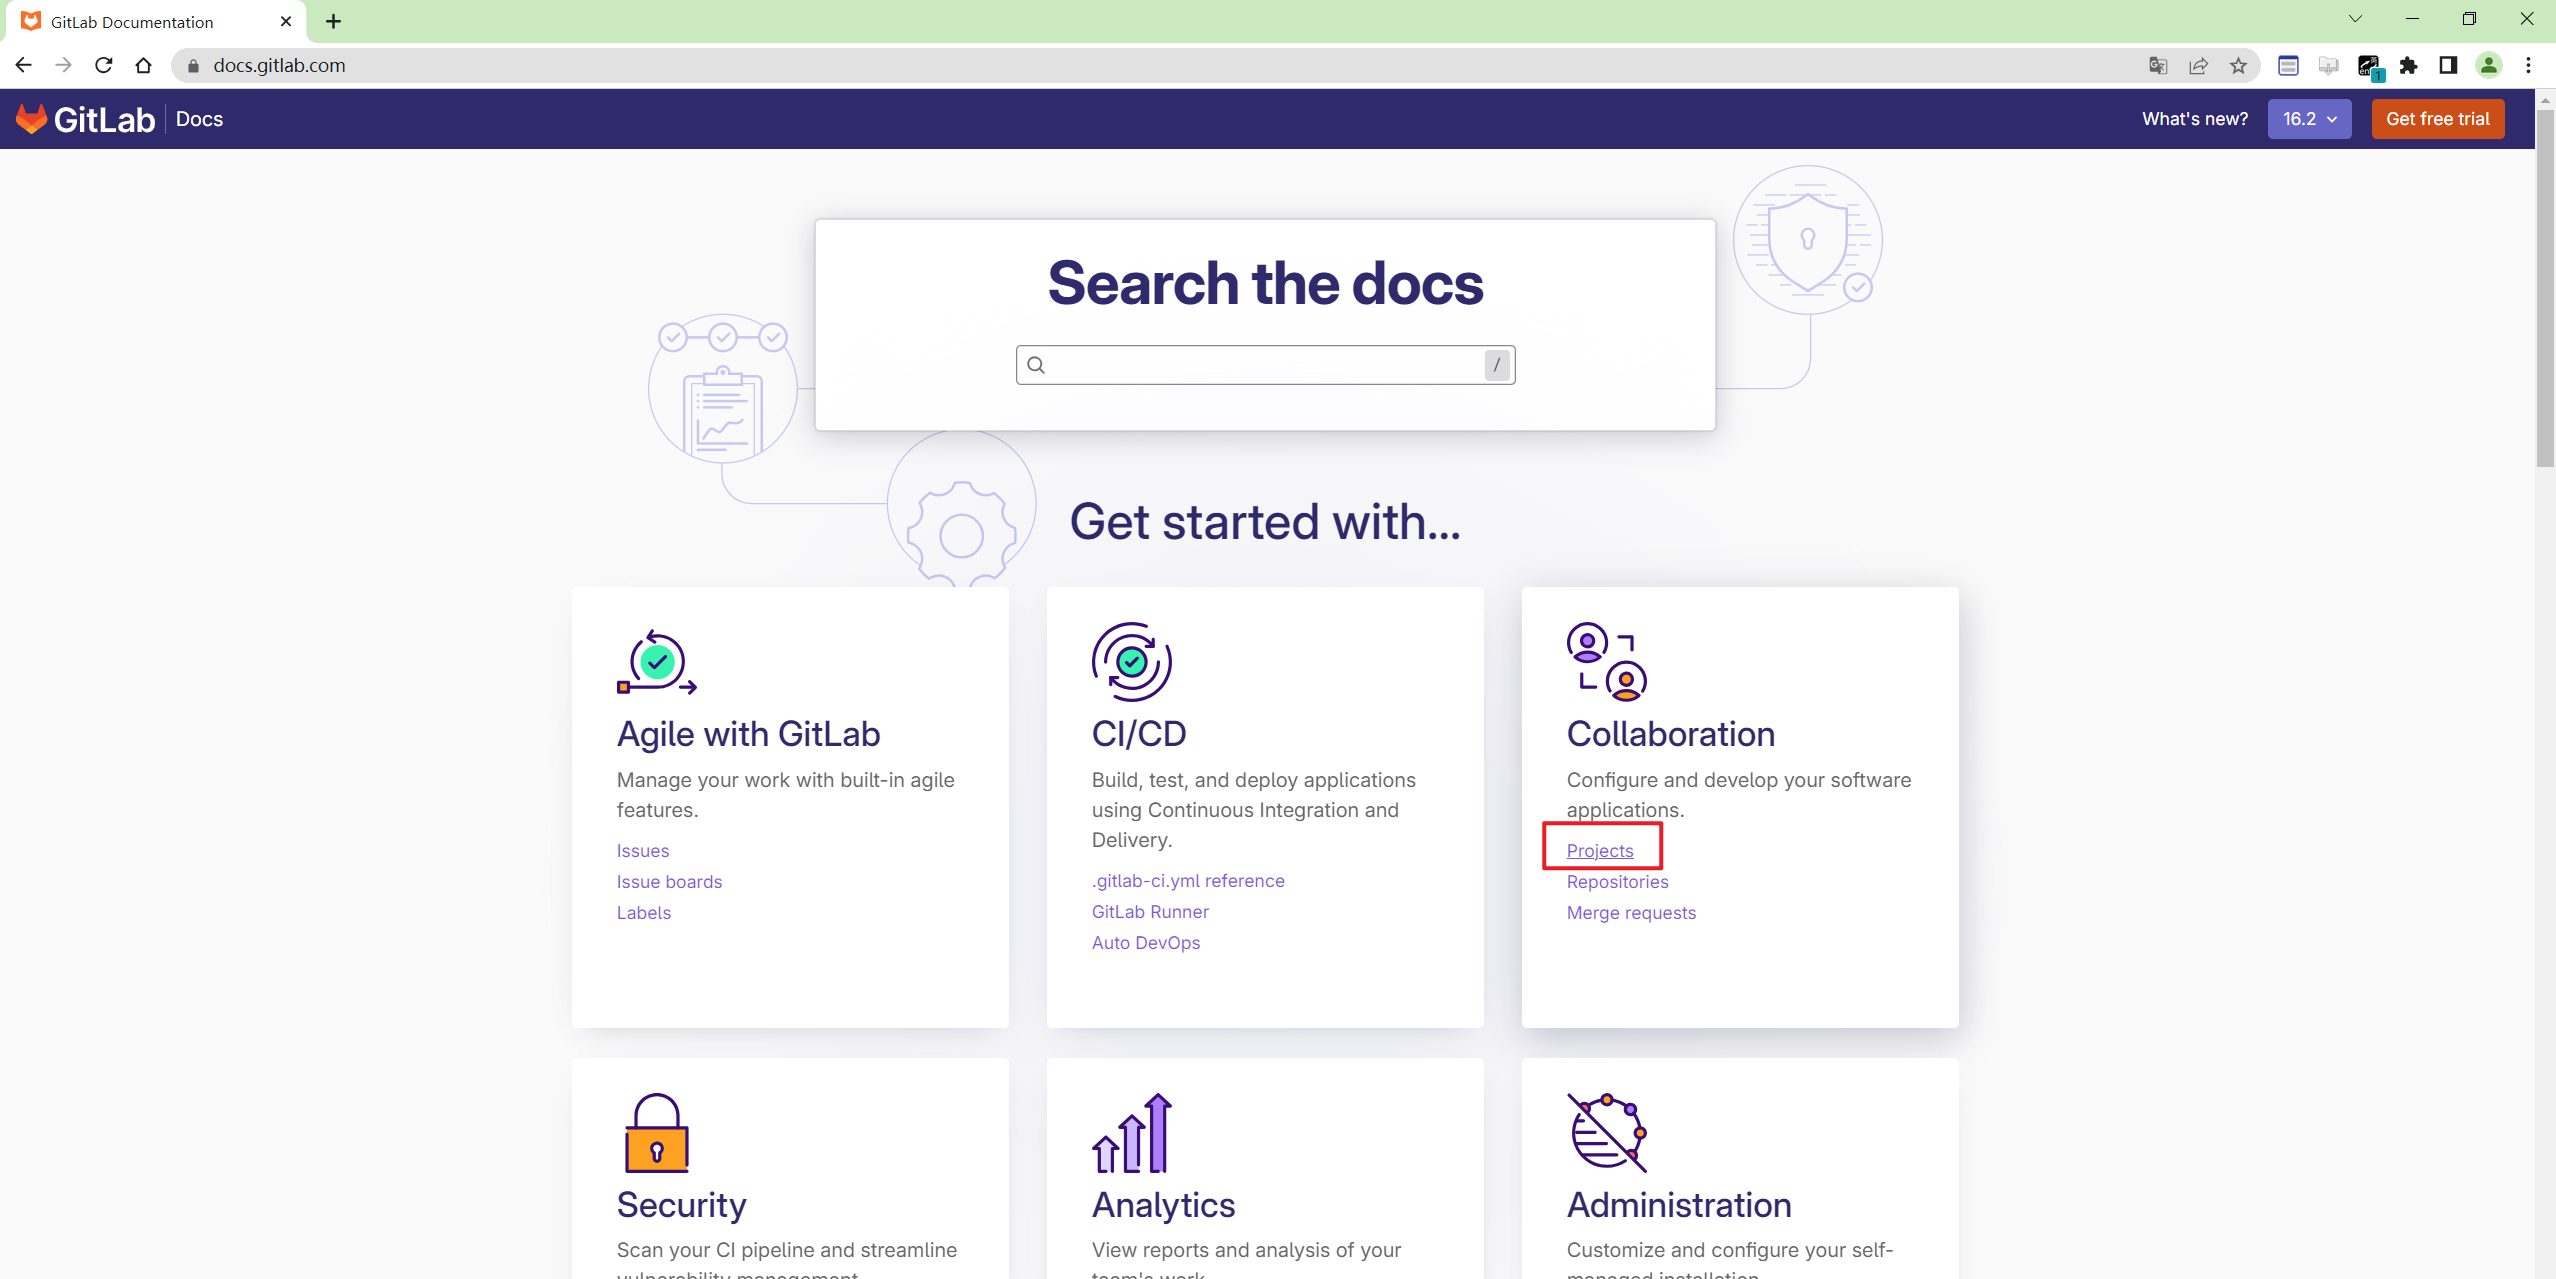Click the Search the docs title
Viewport: 2556px width, 1279px height.
tap(1265, 283)
